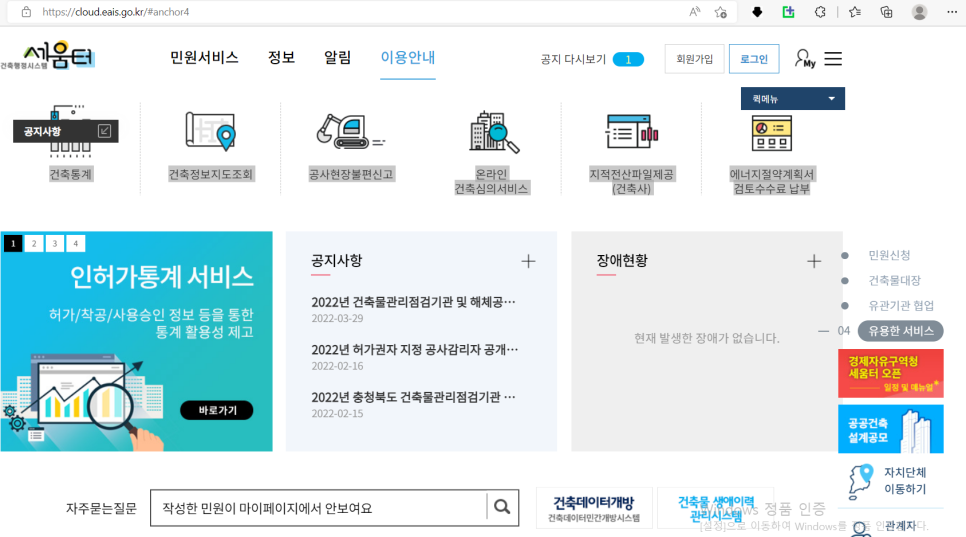966x537 pixels.
Task: Jump to 유관기관 협업 section
Action: point(901,305)
